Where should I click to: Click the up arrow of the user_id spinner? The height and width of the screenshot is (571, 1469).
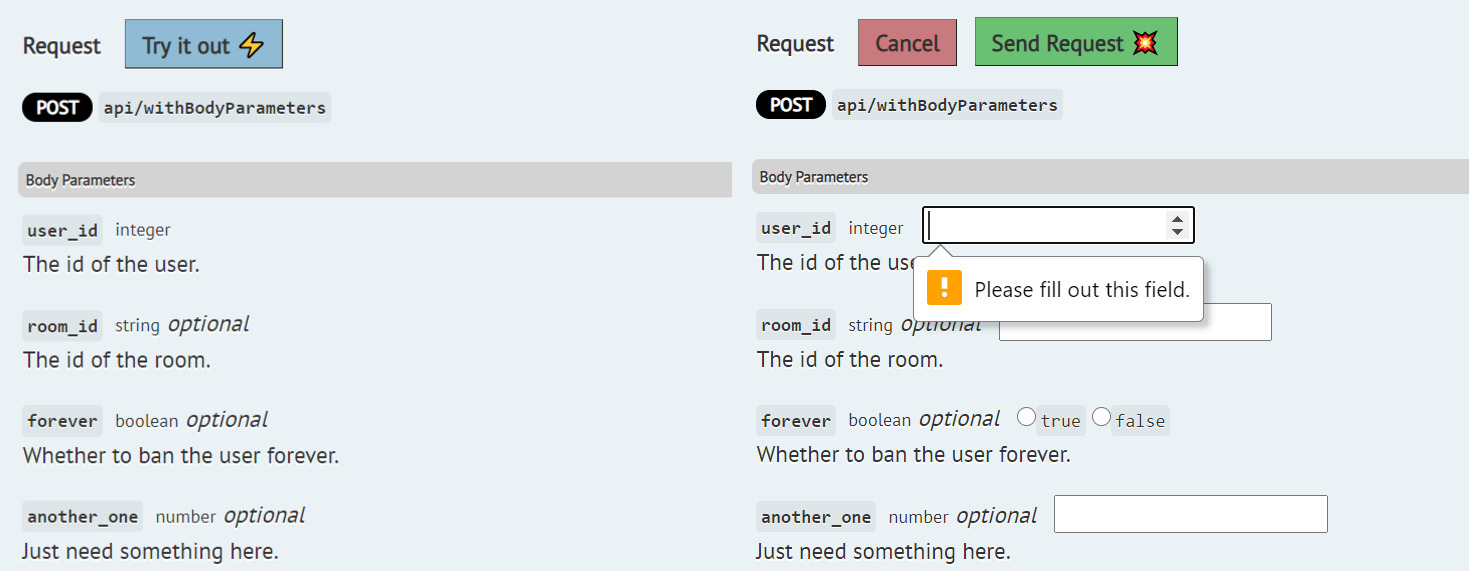click(1177, 219)
